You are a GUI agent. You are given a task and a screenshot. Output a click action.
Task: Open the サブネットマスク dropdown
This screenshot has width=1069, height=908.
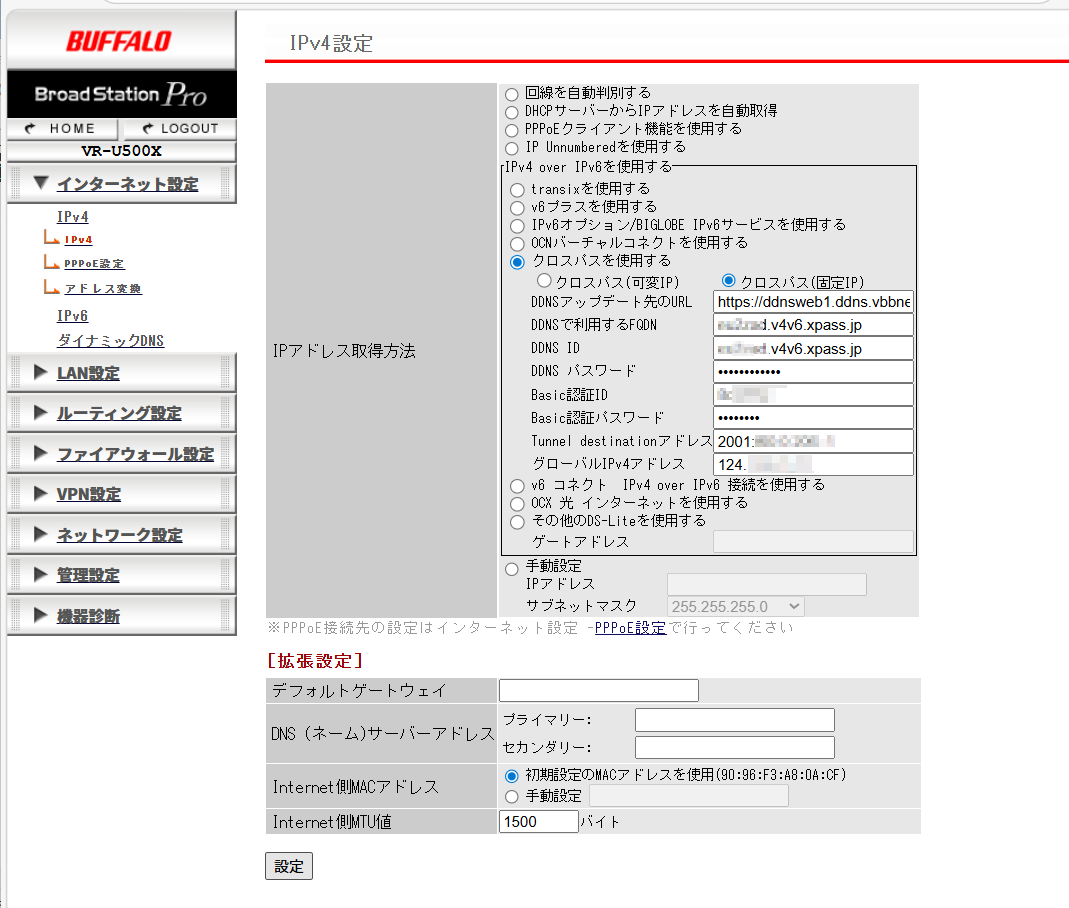tap(735, 606)
